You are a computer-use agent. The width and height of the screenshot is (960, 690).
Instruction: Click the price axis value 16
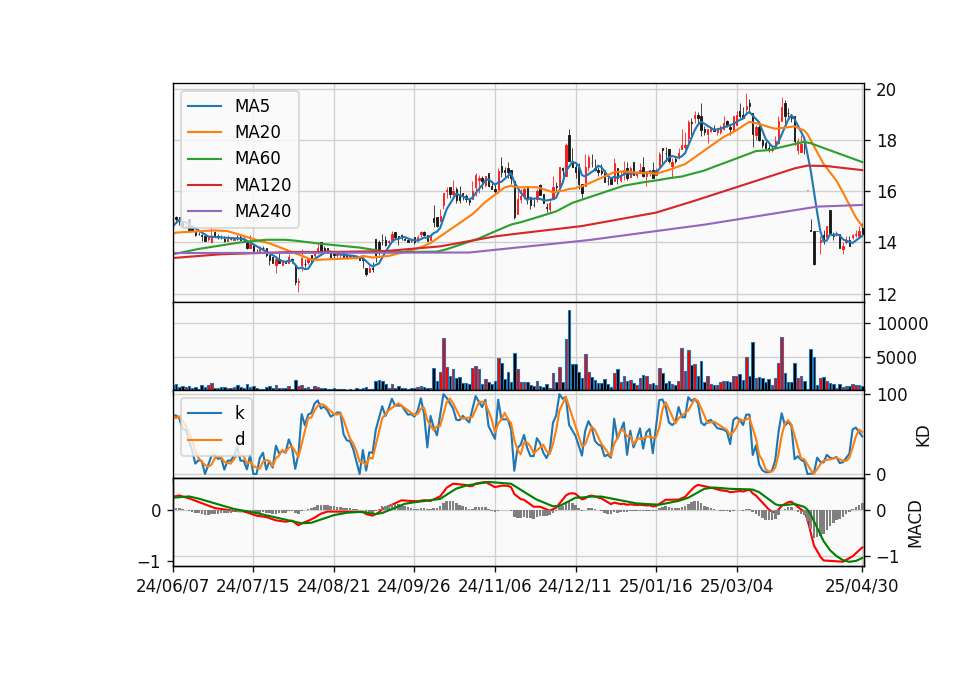[886, 192]
